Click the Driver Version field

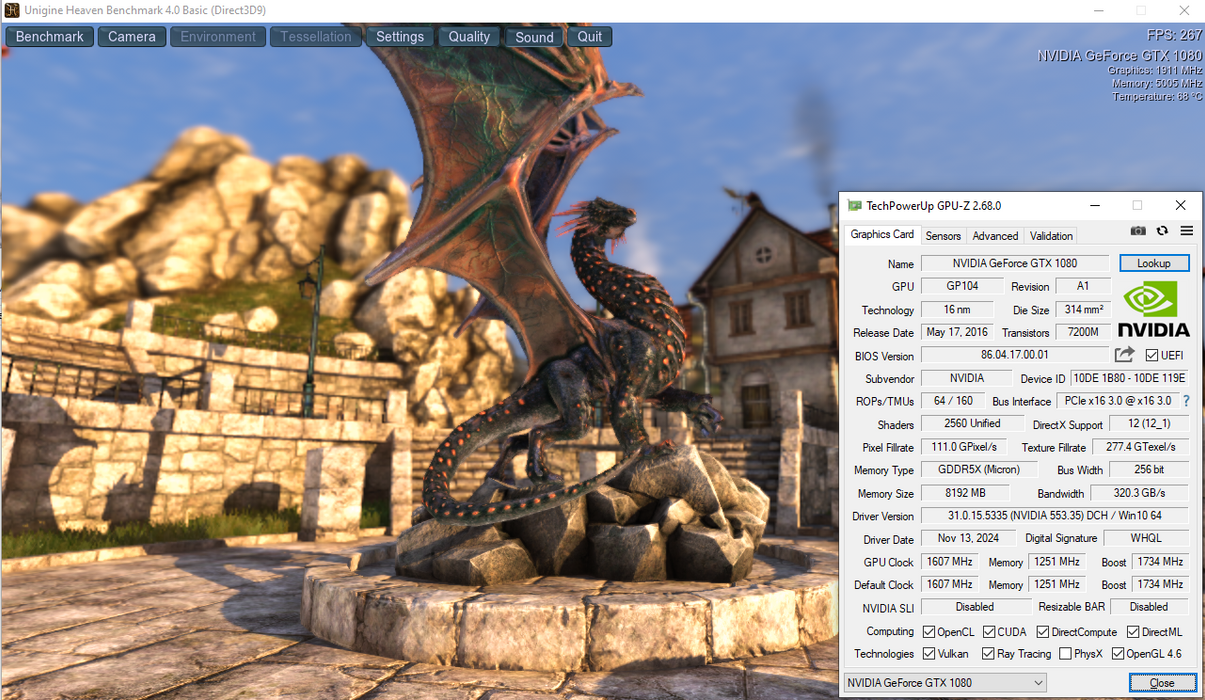tap(1055, 516)
